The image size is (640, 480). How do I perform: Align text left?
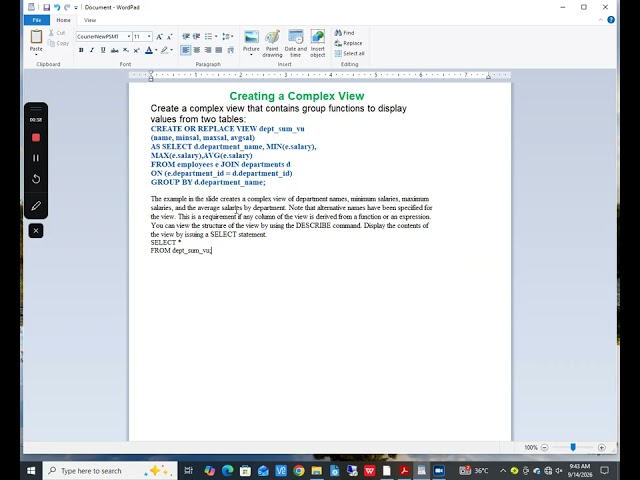(x=186, y=50)
